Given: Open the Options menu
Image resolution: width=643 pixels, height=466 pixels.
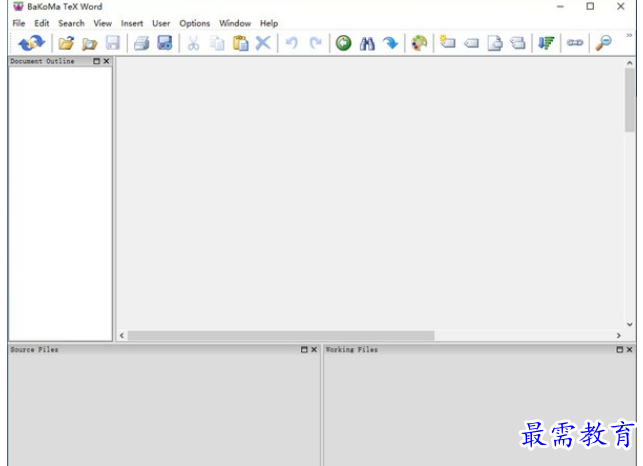Looking at the screenshot, I should point(195,23).
